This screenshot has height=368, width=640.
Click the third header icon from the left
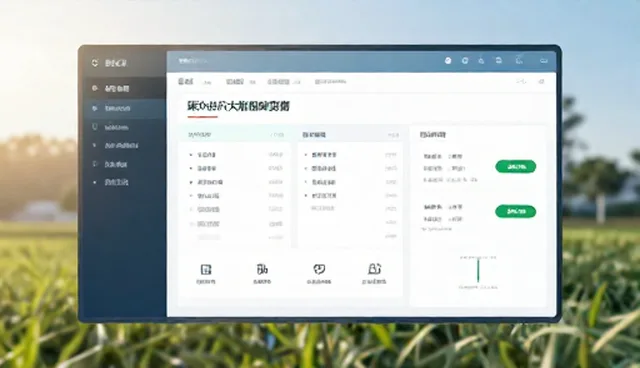point(481,60)
